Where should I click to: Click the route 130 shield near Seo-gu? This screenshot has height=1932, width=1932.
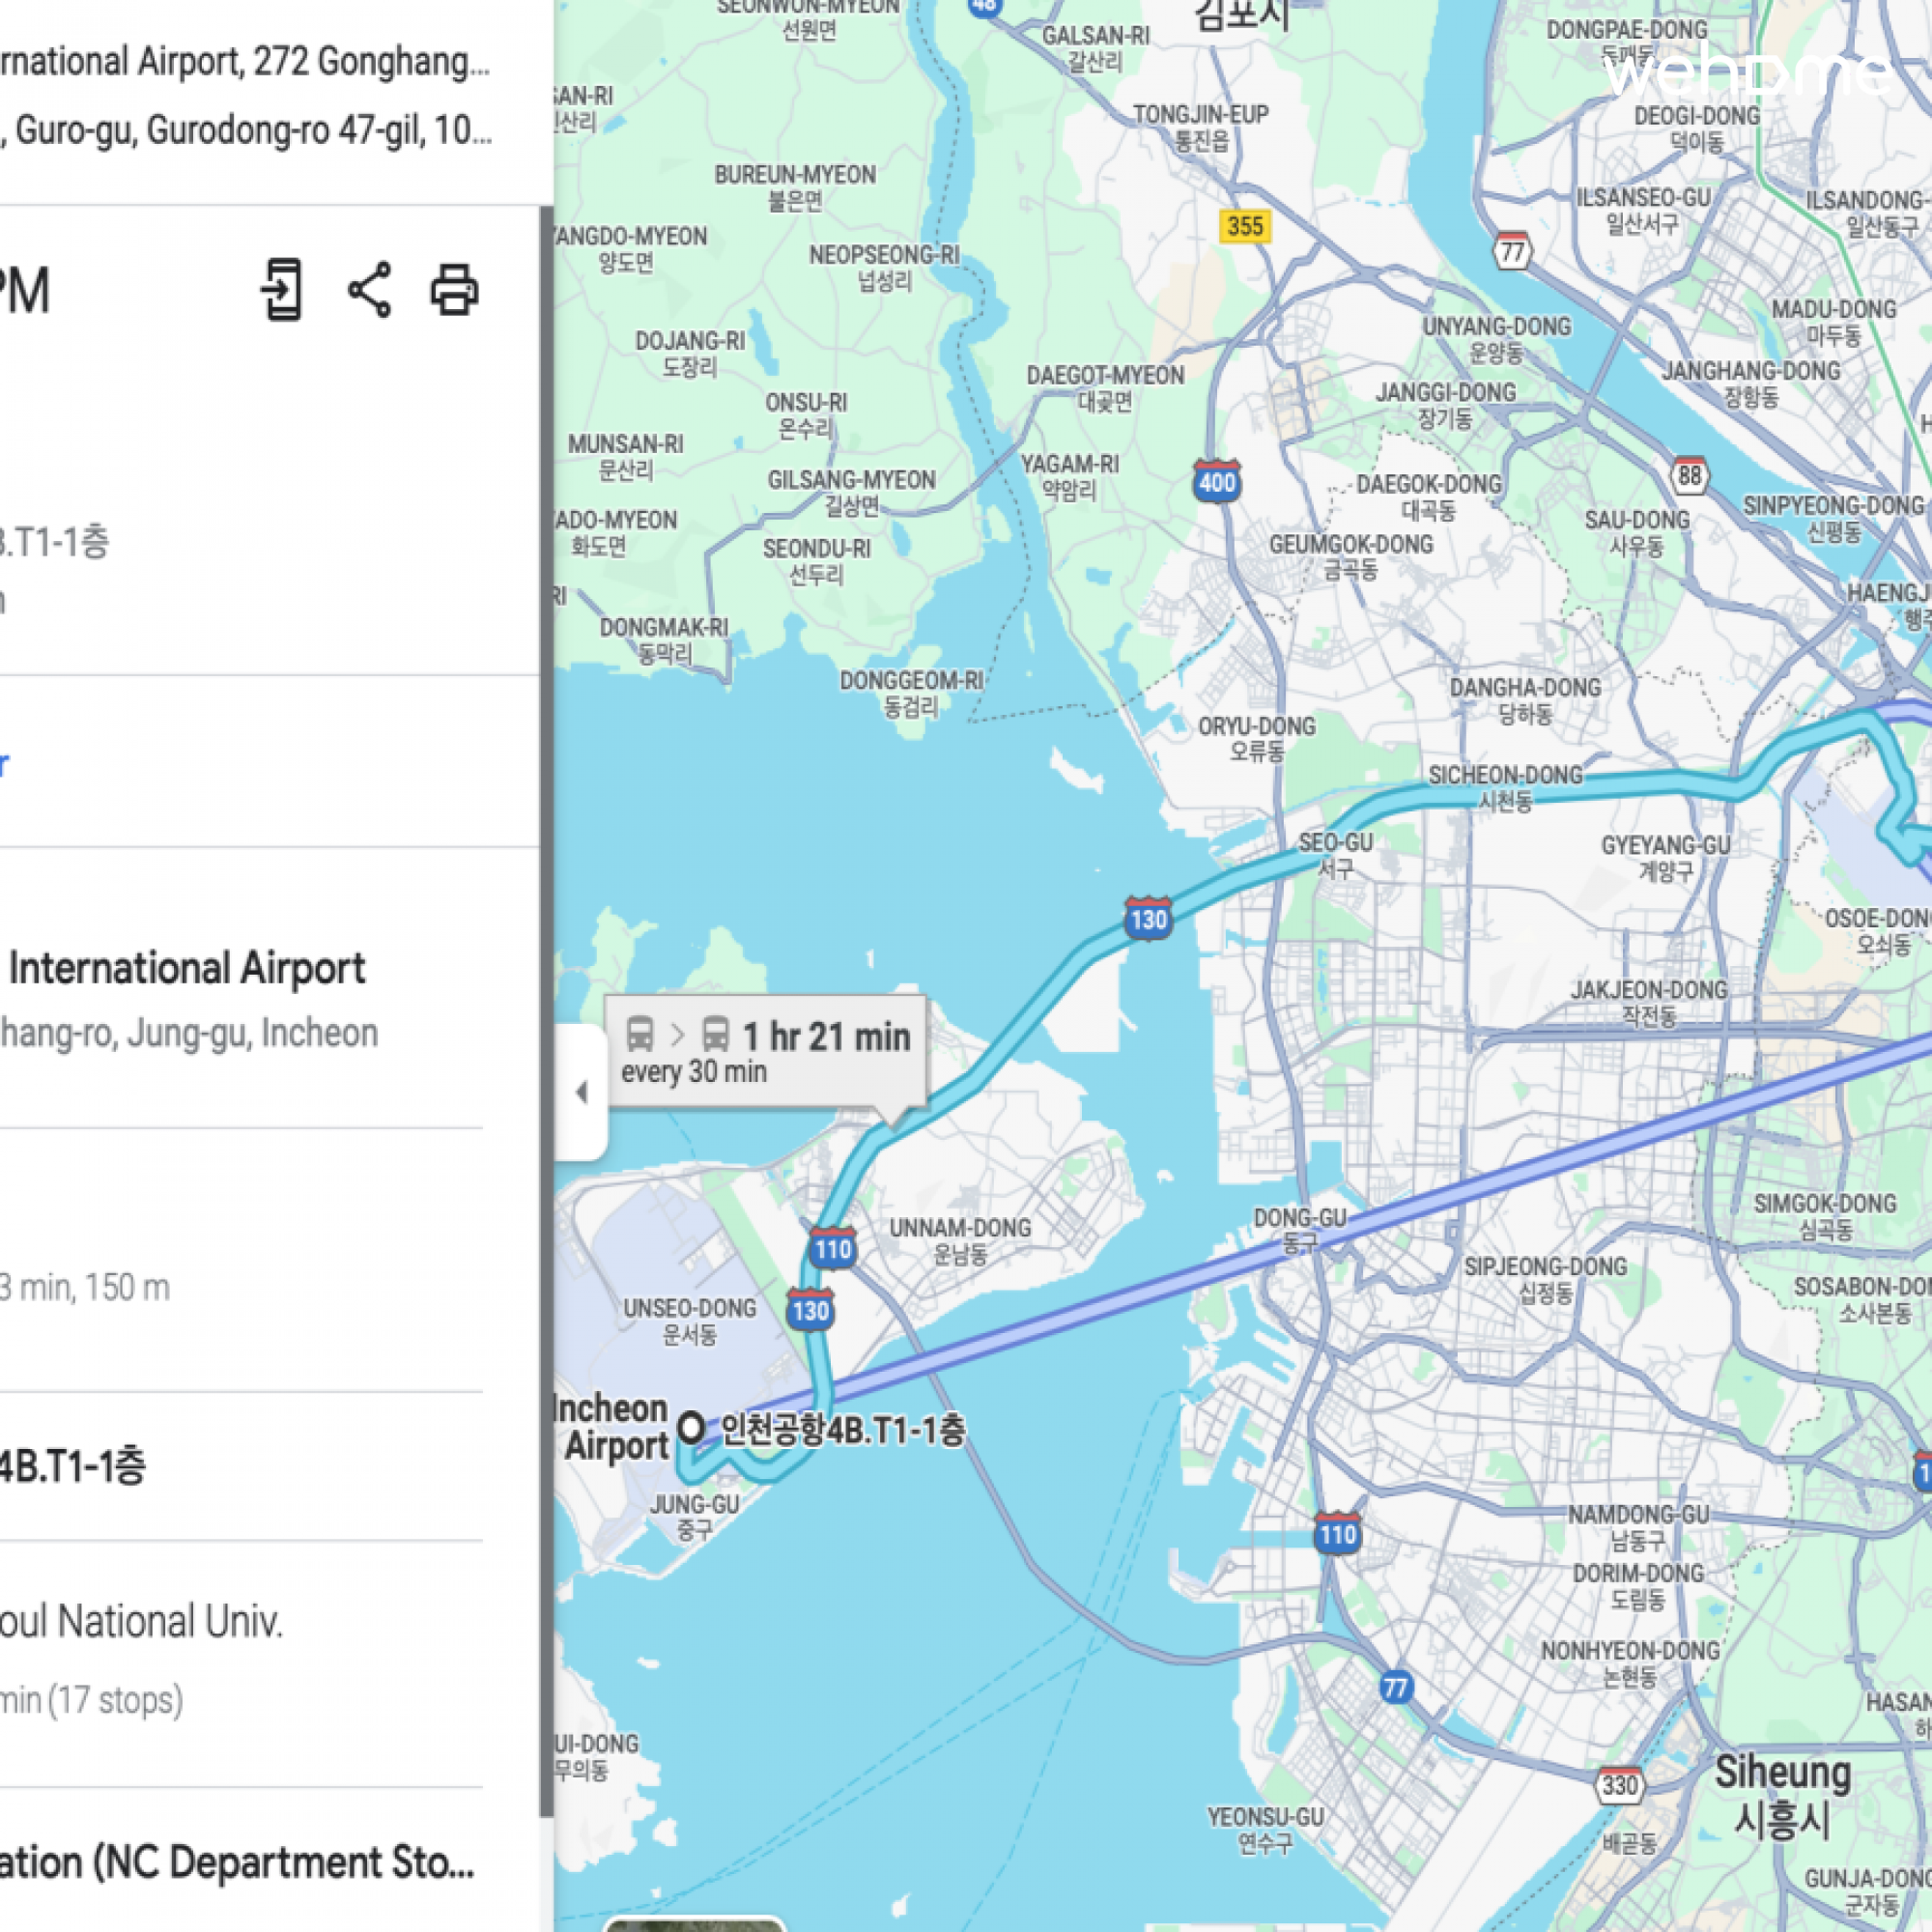(x=1147, y=918)
